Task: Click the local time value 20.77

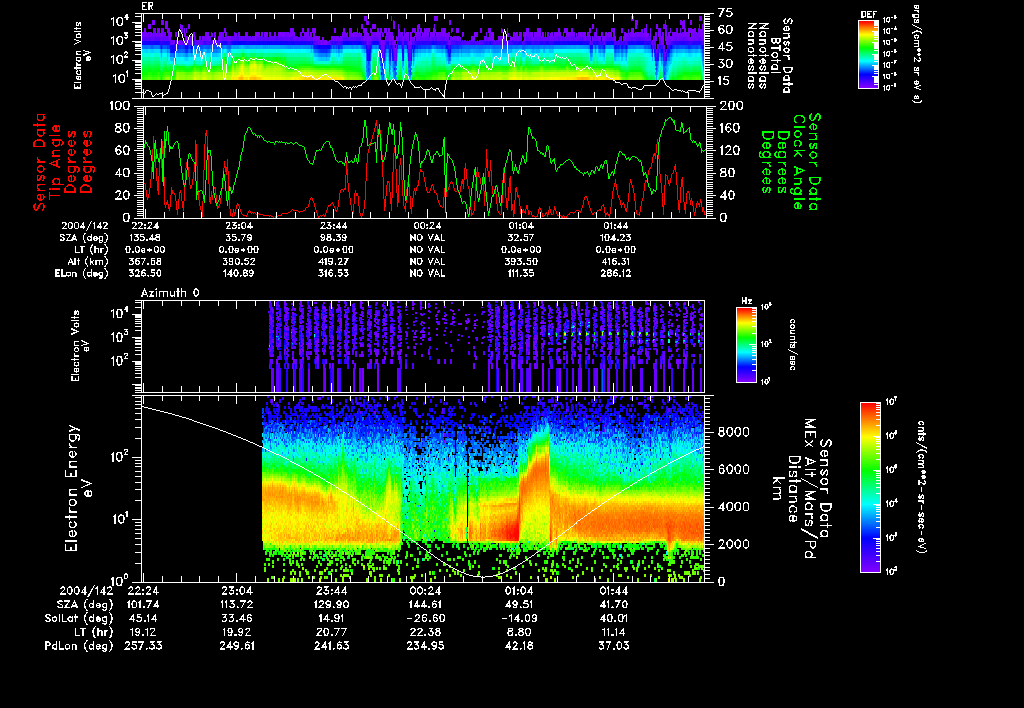Action: click(331, 632)
